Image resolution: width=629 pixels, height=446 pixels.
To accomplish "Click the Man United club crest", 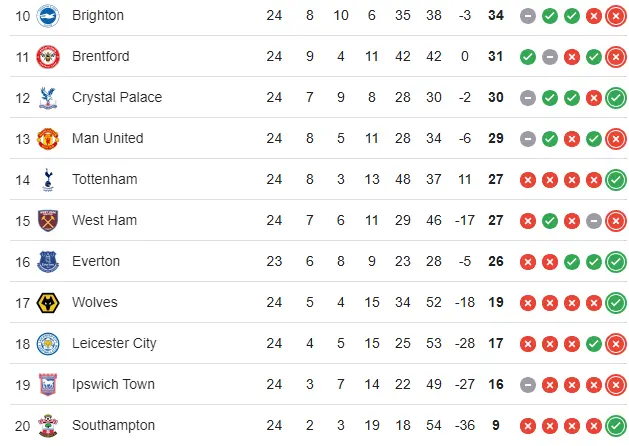I will coord(48,138).
